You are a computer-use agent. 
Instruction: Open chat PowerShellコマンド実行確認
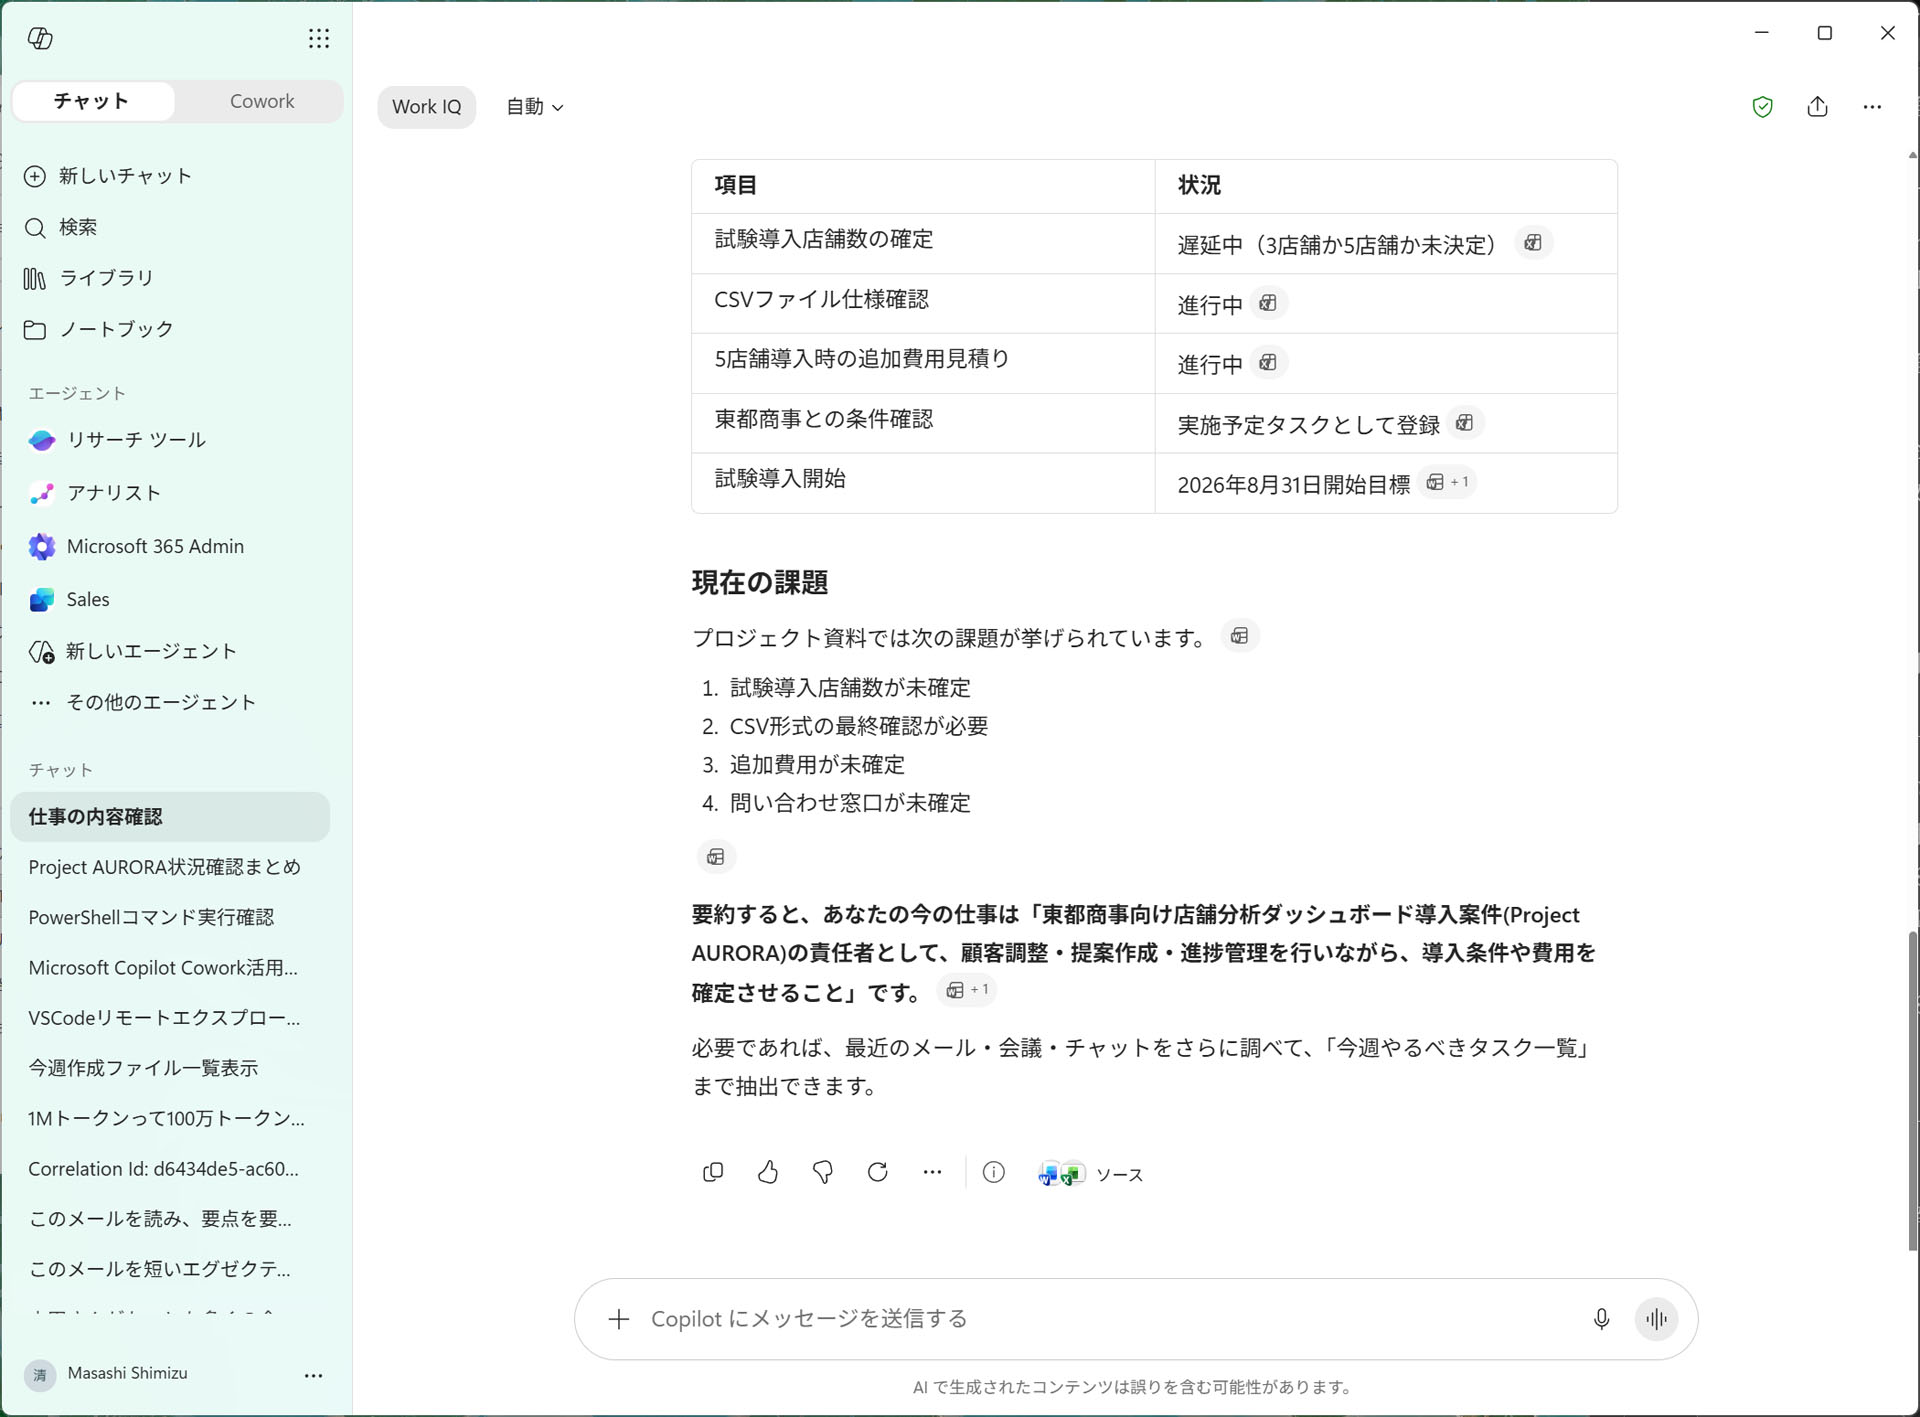(151, 917)
